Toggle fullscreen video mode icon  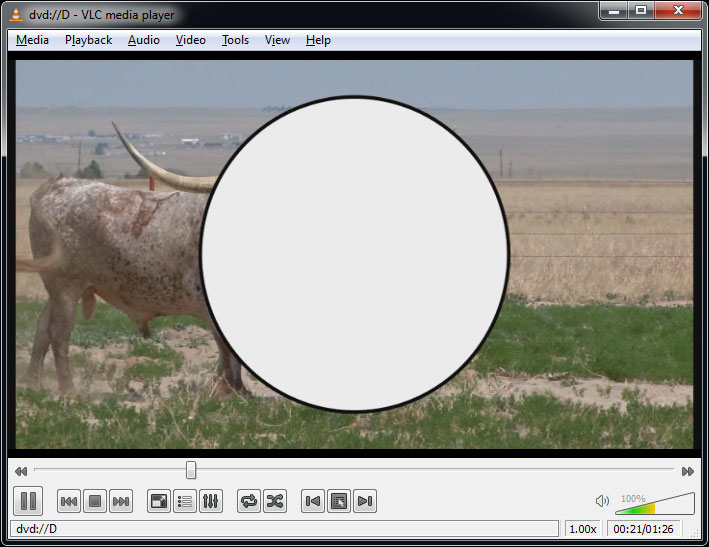click(159, 501)
